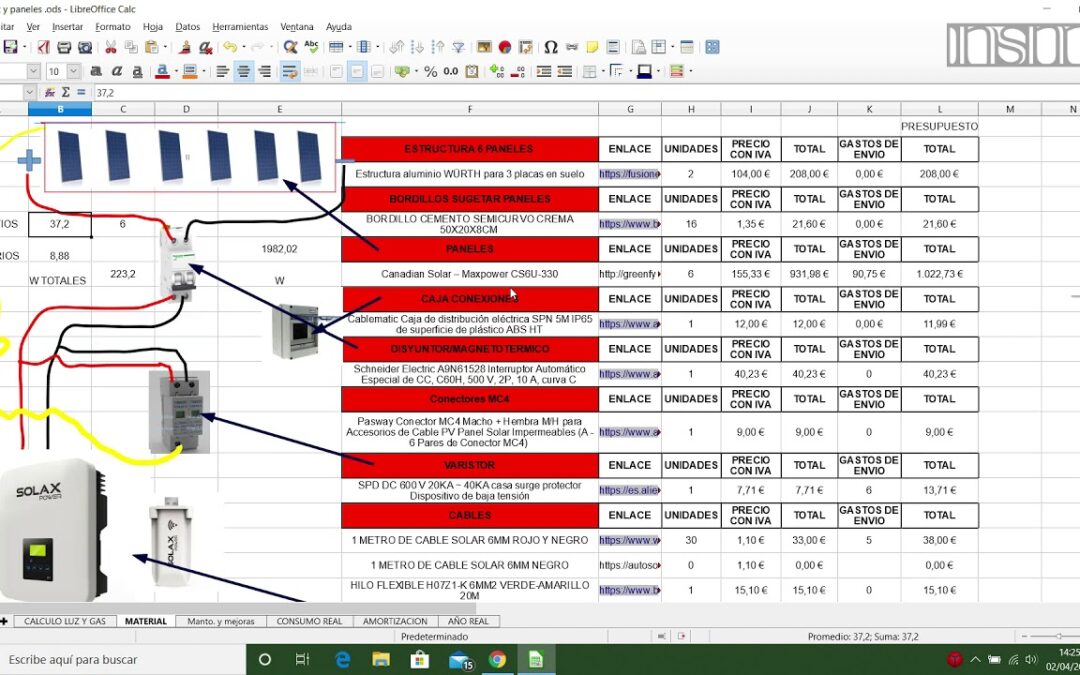
Task: Insert a hyperlink
Action: (x=572, y=47)
